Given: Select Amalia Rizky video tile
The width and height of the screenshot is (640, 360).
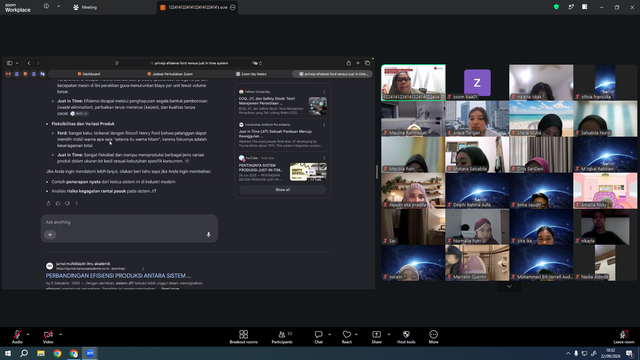Looking at the screenshot, I should click(605, 191).
